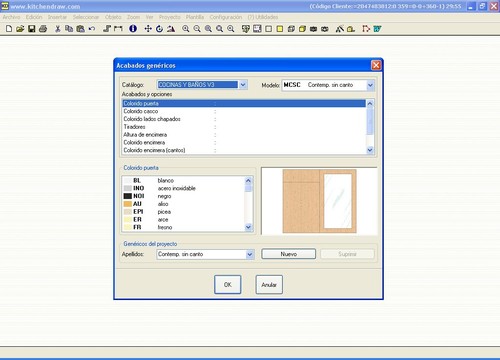The image size is (500, 360).
Task: Select the NOI negro color swatch
Action: 128,196
